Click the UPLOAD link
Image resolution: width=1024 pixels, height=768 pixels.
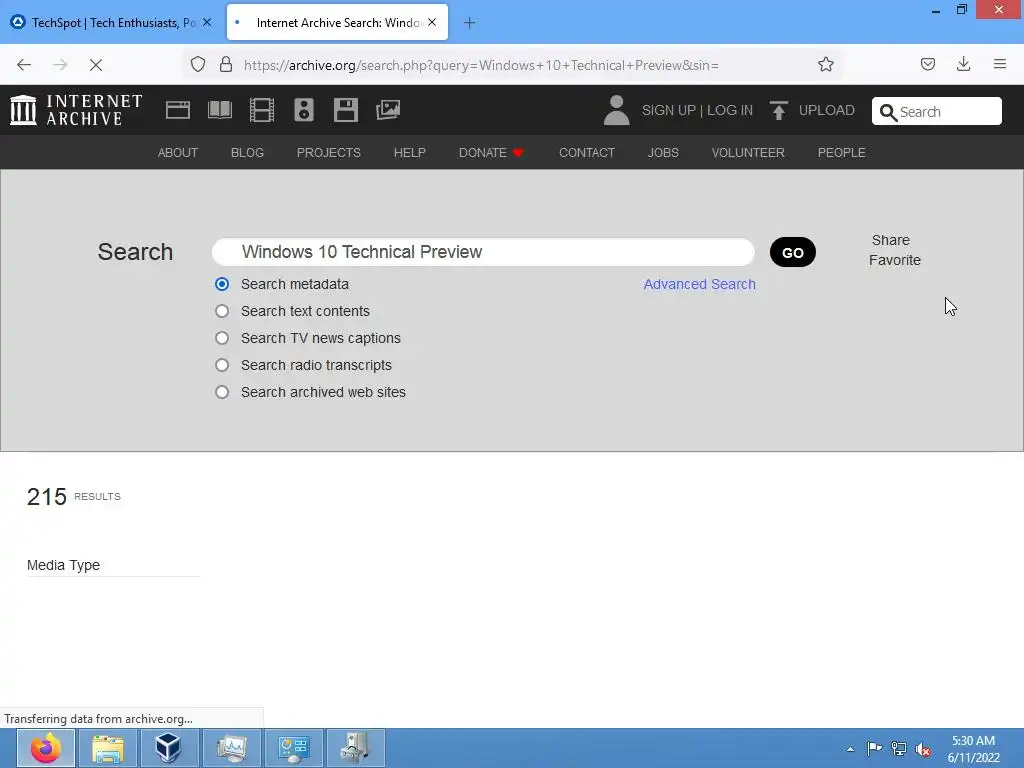826,110
